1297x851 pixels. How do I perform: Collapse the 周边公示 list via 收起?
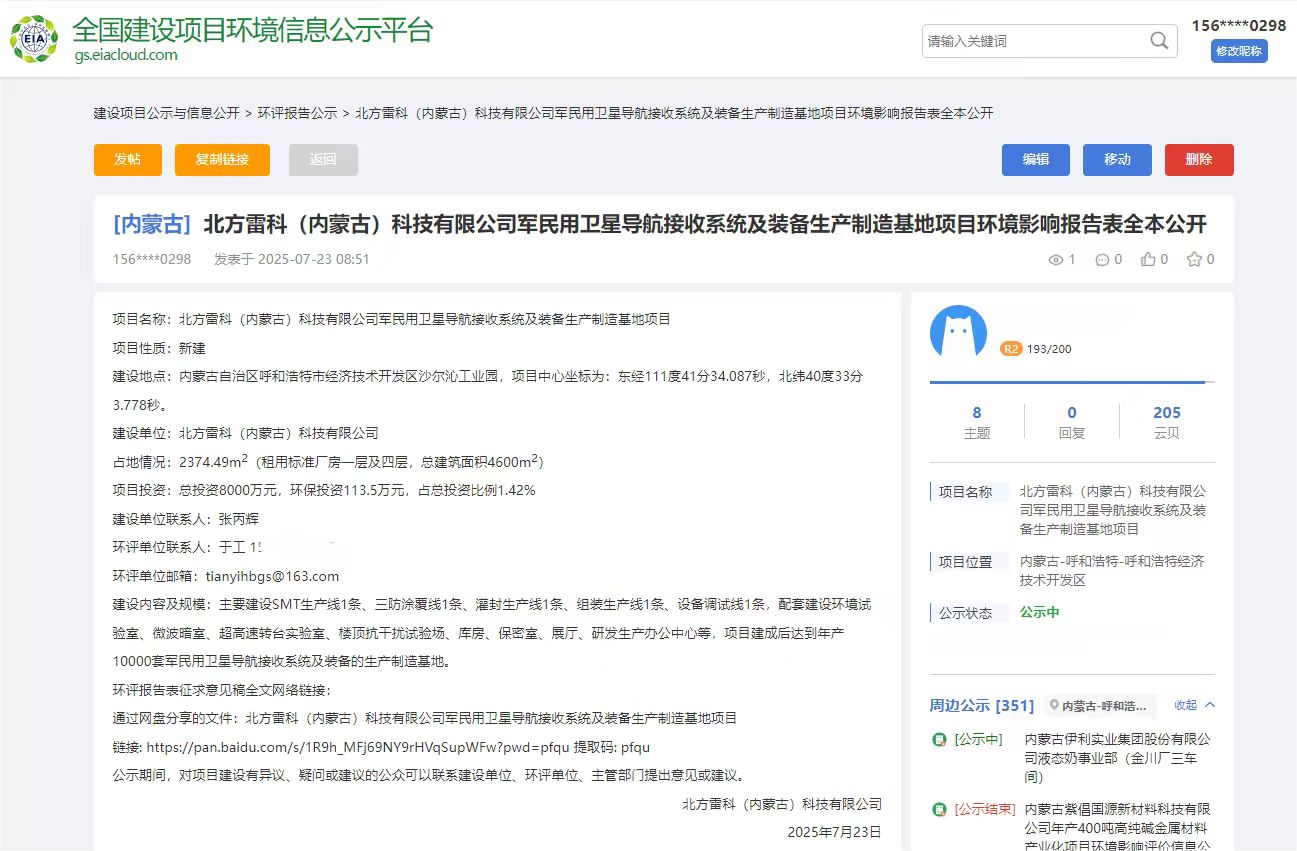click(x=1195, y=705)
